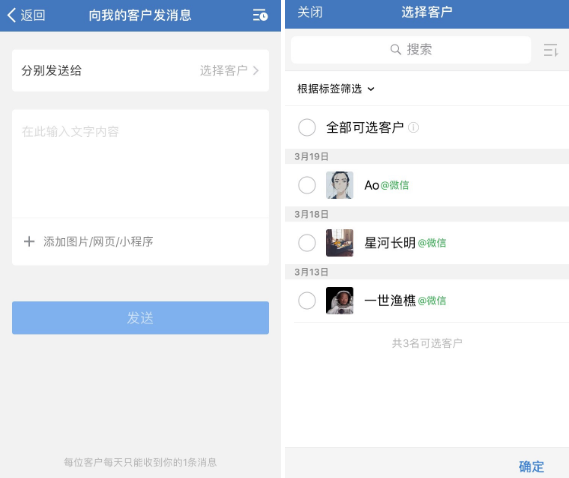
Task: Click the 发送 button
Action: [x=140, y=318]
